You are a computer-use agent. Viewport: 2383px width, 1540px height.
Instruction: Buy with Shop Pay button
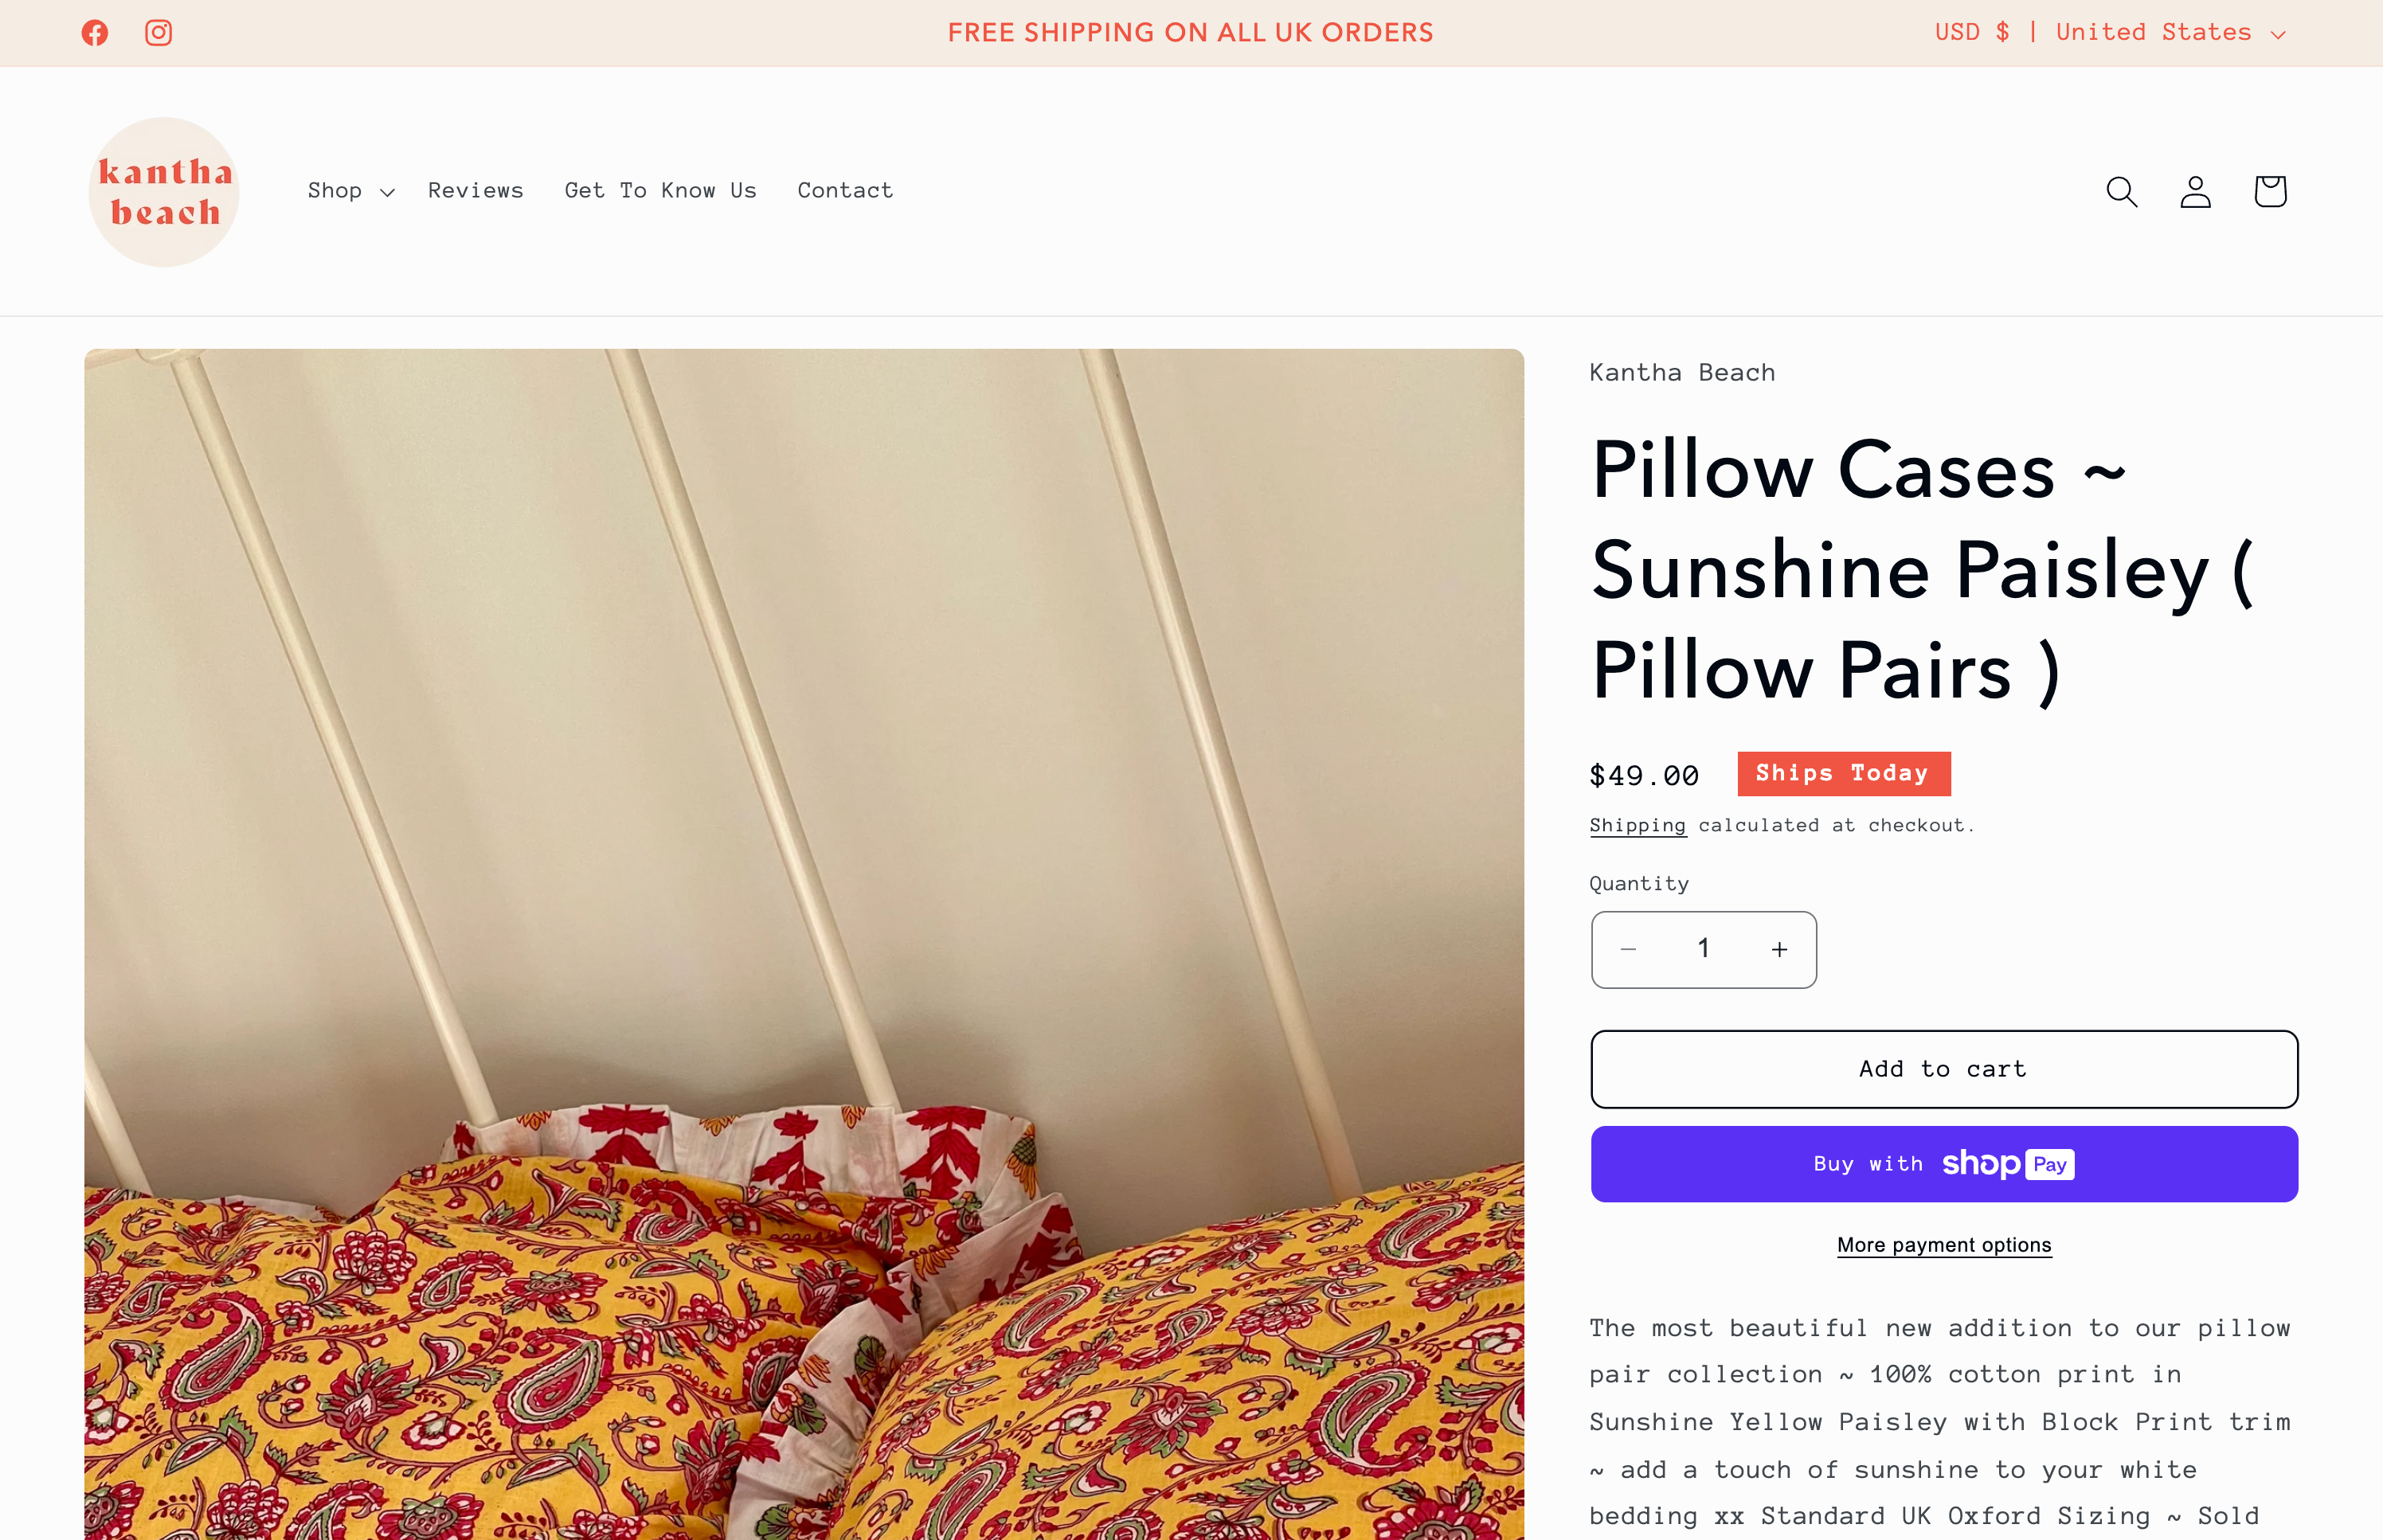(x=1944, y=1164)
